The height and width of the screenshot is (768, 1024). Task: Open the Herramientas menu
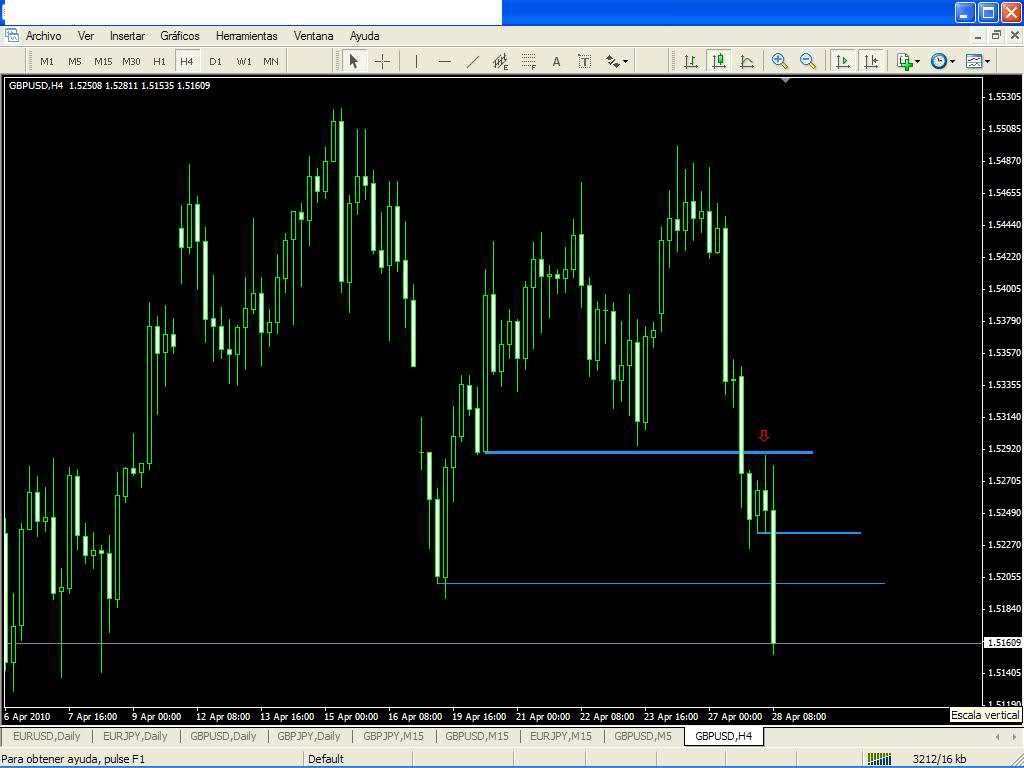click(x=247, y=36)
